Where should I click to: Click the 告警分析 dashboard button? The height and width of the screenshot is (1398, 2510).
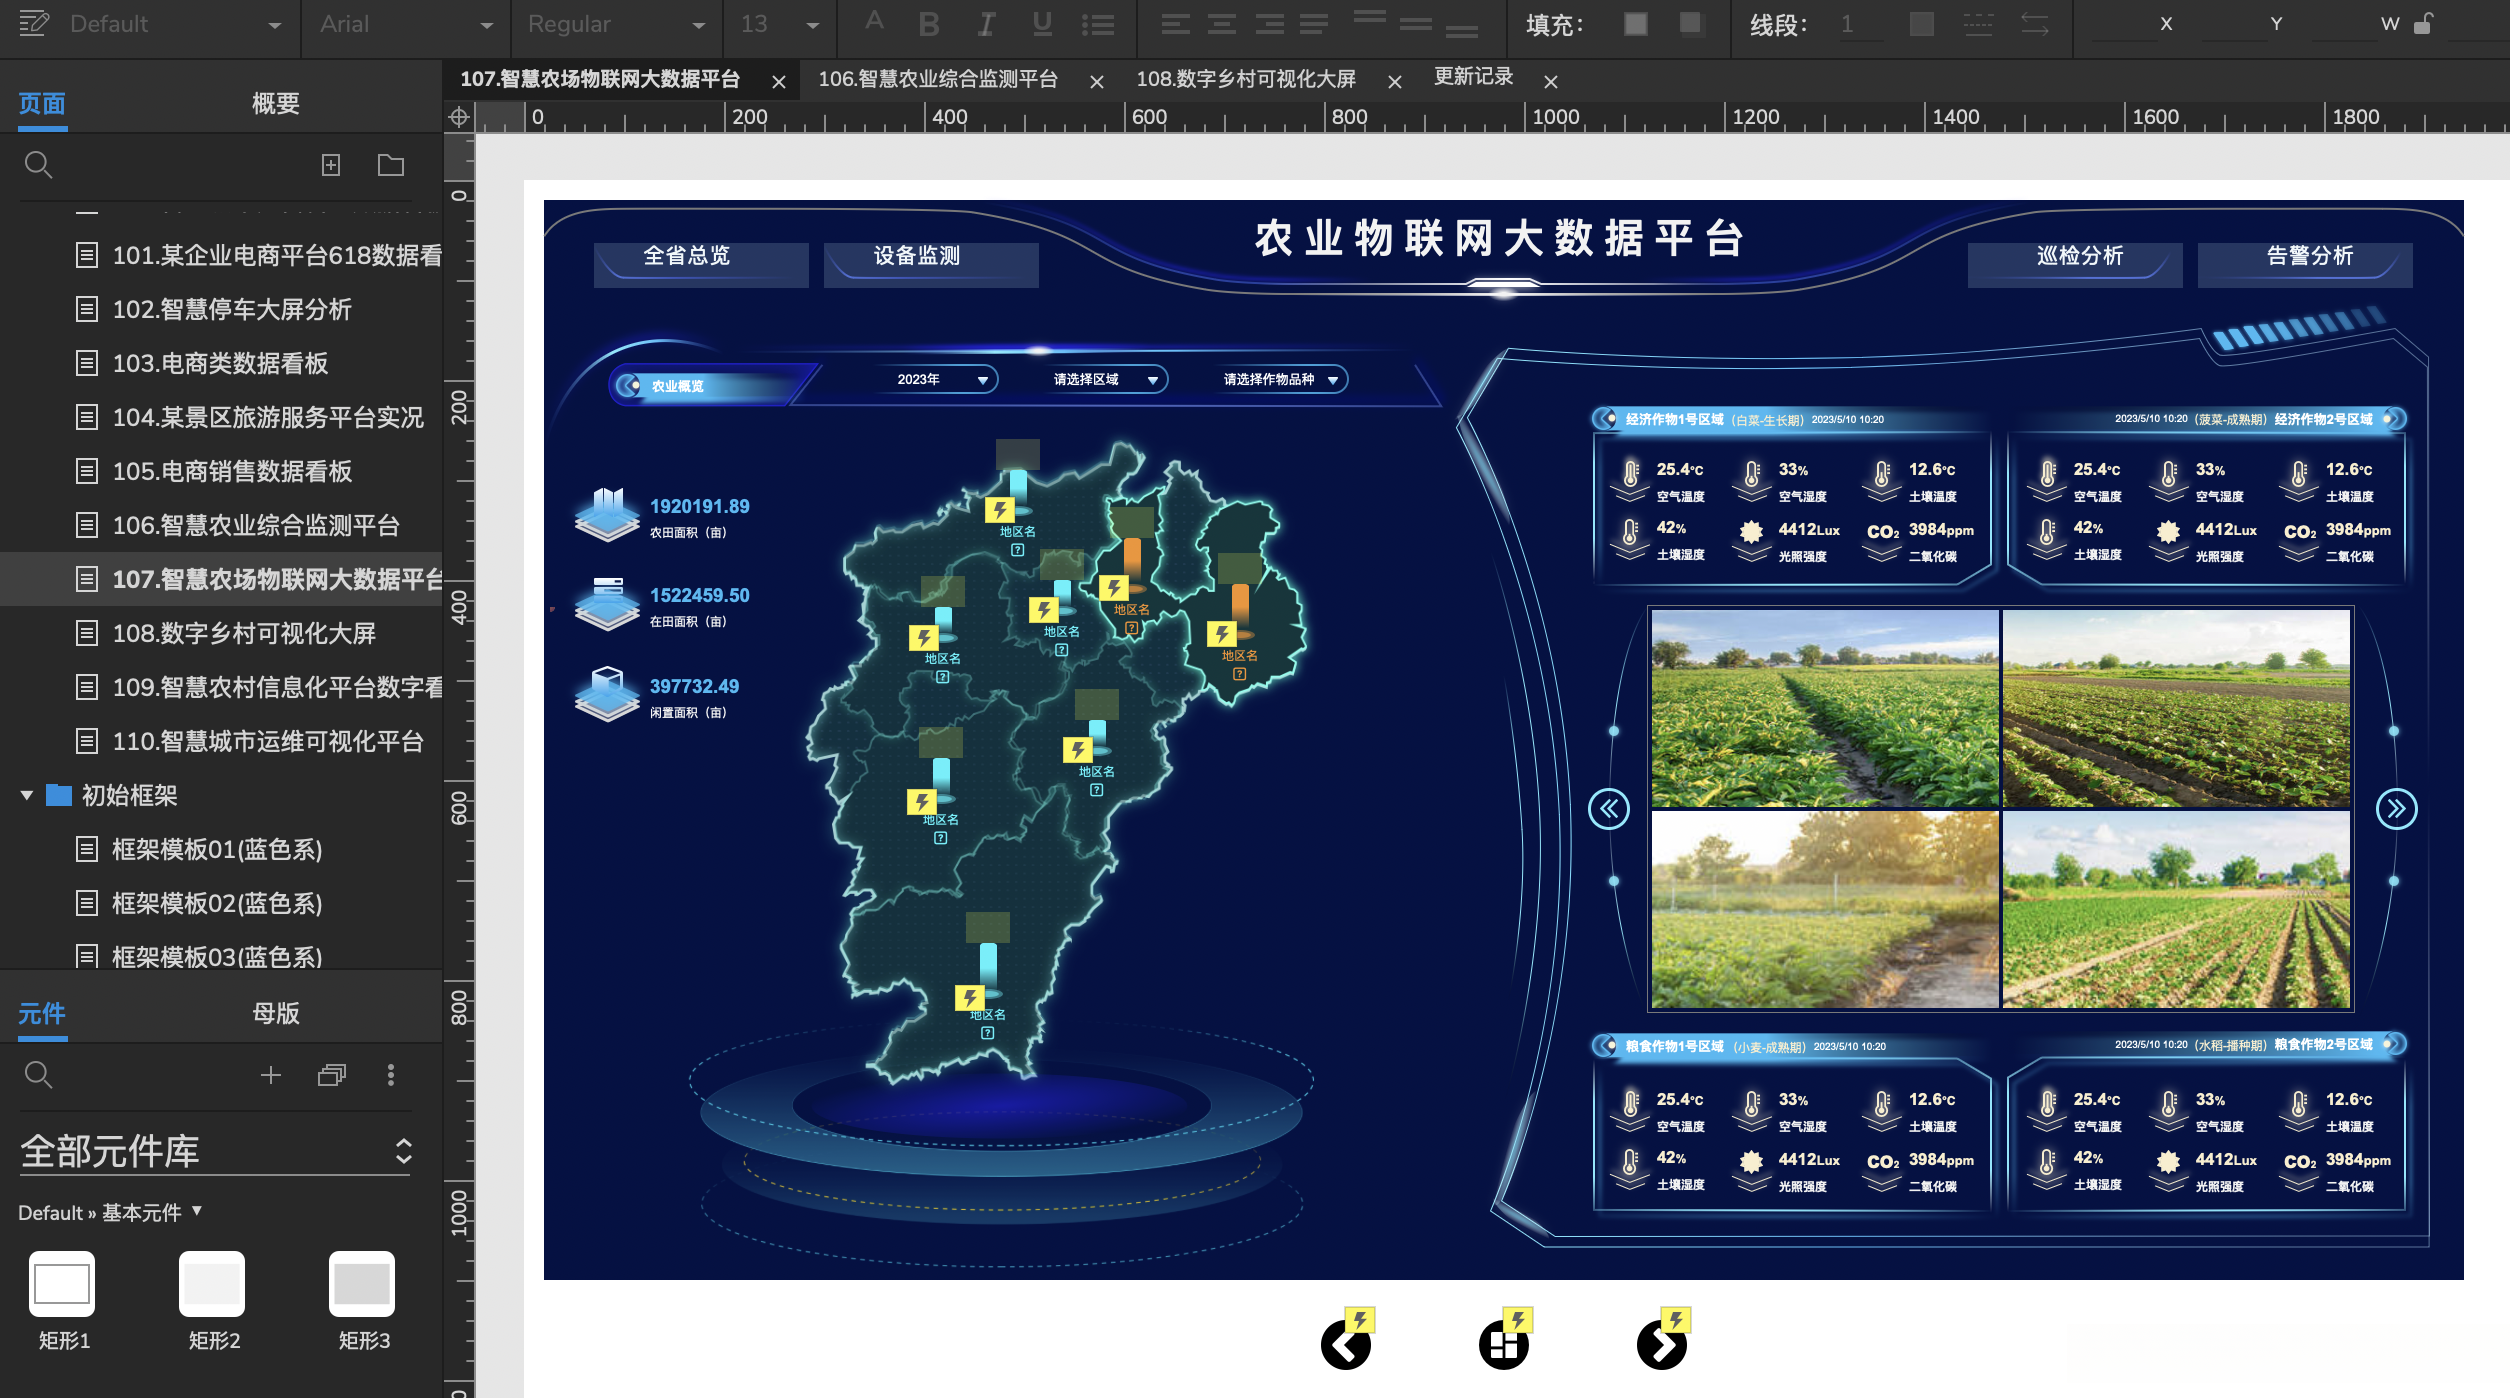pyautogui.click(x=2309, y=256)
